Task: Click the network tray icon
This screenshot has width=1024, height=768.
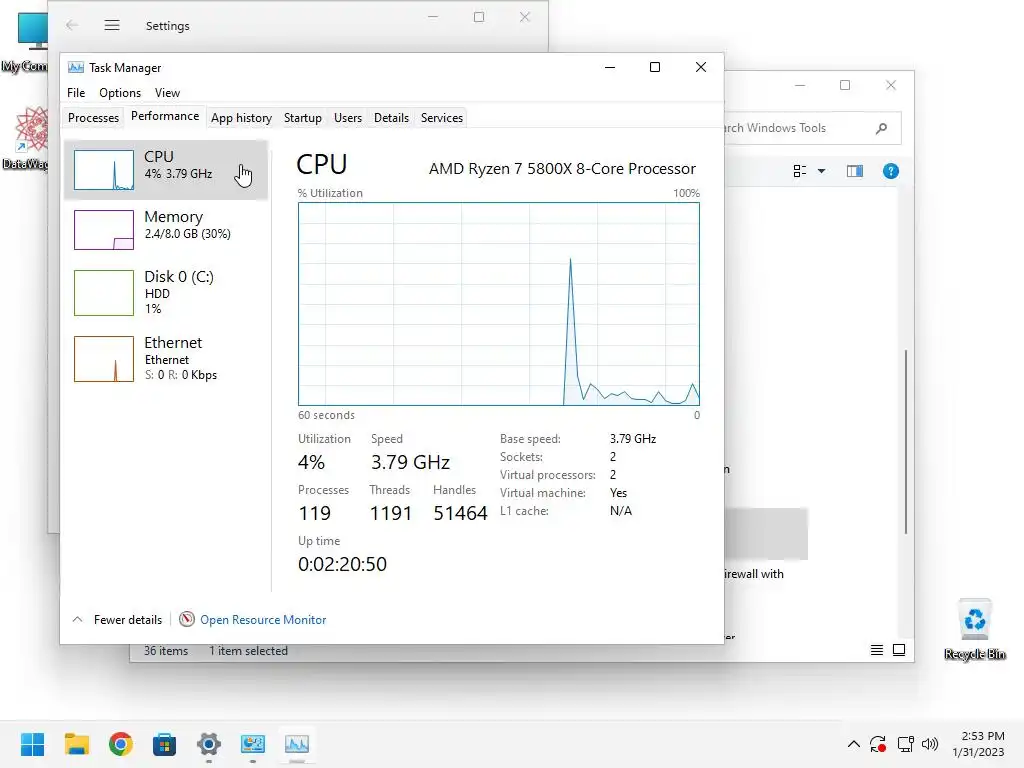Action: click(x=905, y=744)
